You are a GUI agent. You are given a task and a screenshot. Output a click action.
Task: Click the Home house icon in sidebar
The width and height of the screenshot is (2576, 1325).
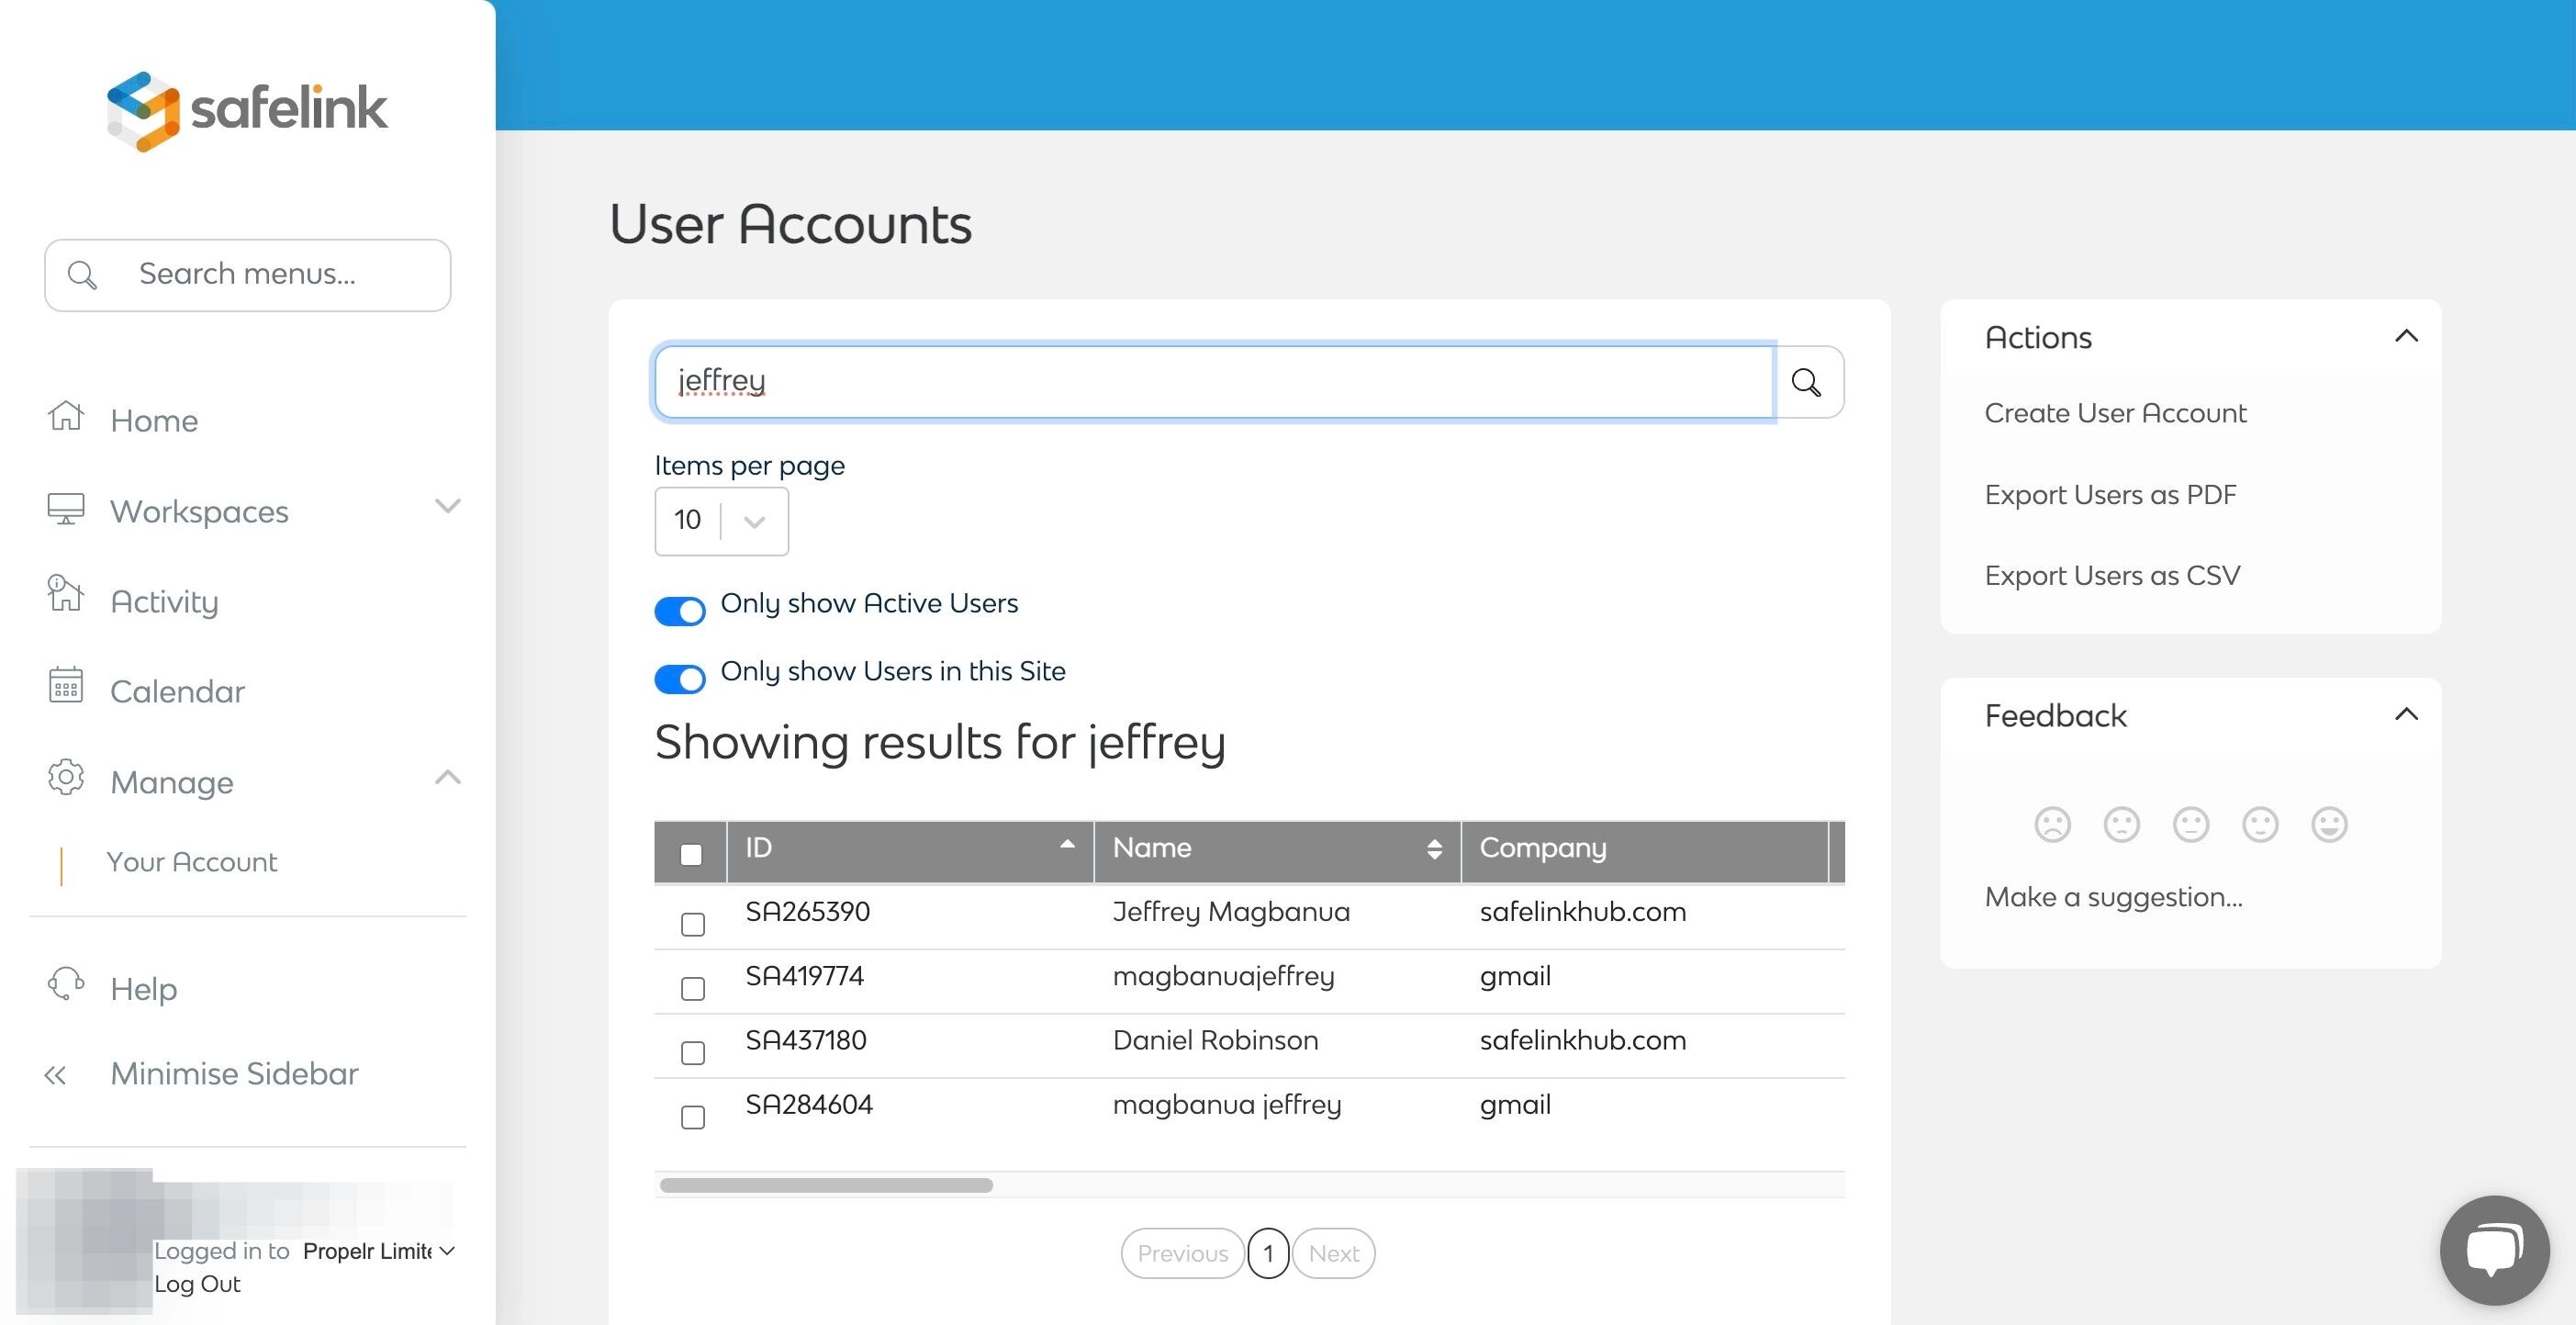(x=66, y=416)
